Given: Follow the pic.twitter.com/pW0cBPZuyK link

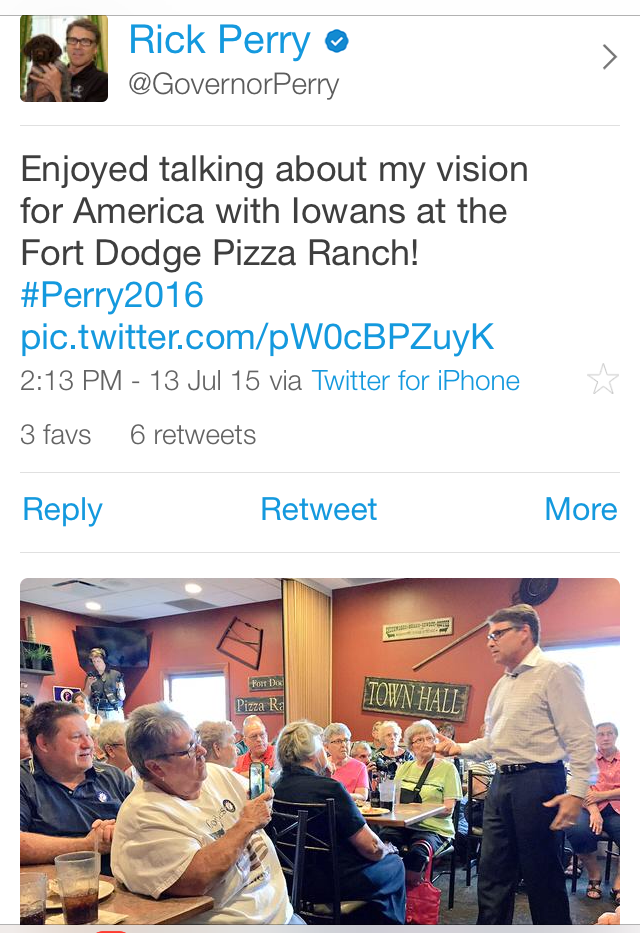Looking at the screenshot, I should [x=257, y=337].
